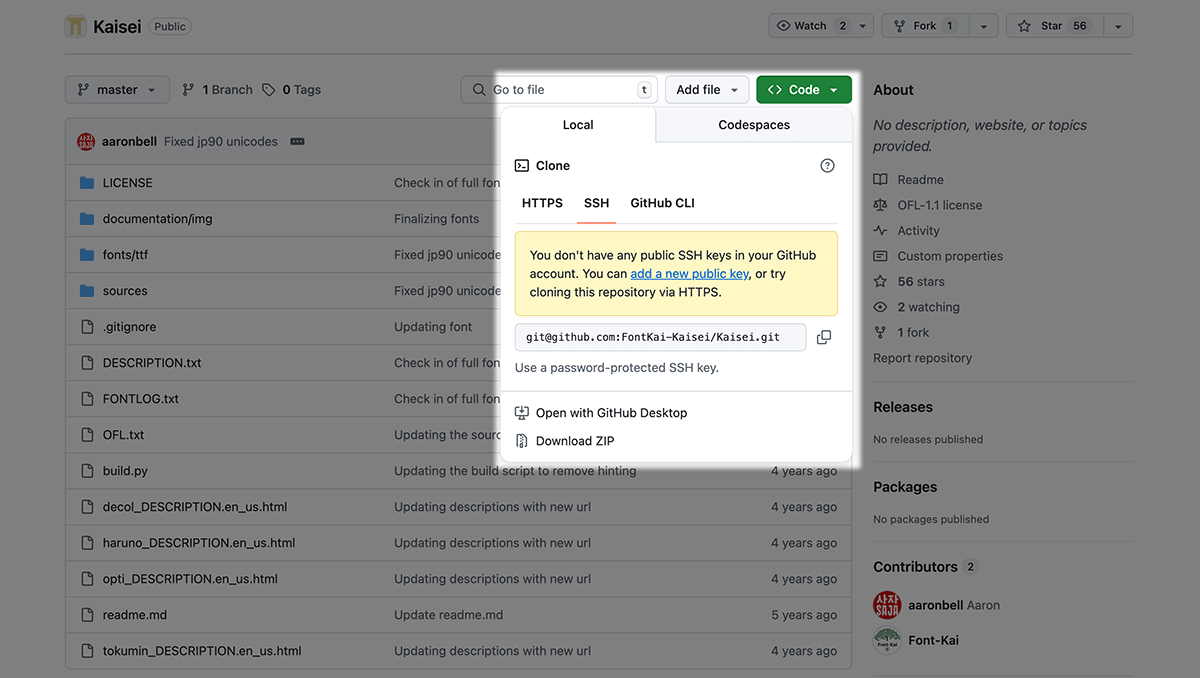Click the Download ZIP option

click(x=574, y=441)
